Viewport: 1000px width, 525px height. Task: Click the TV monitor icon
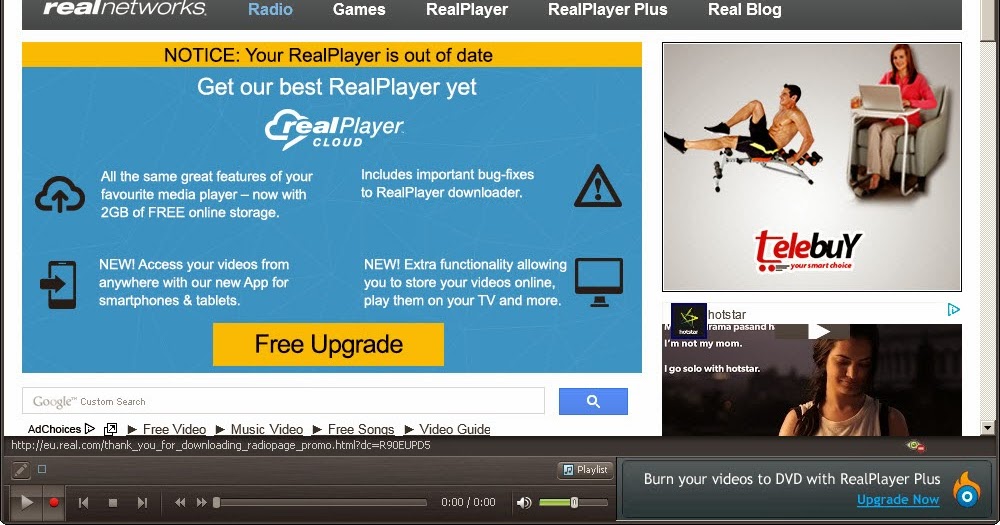coord(599,282)
